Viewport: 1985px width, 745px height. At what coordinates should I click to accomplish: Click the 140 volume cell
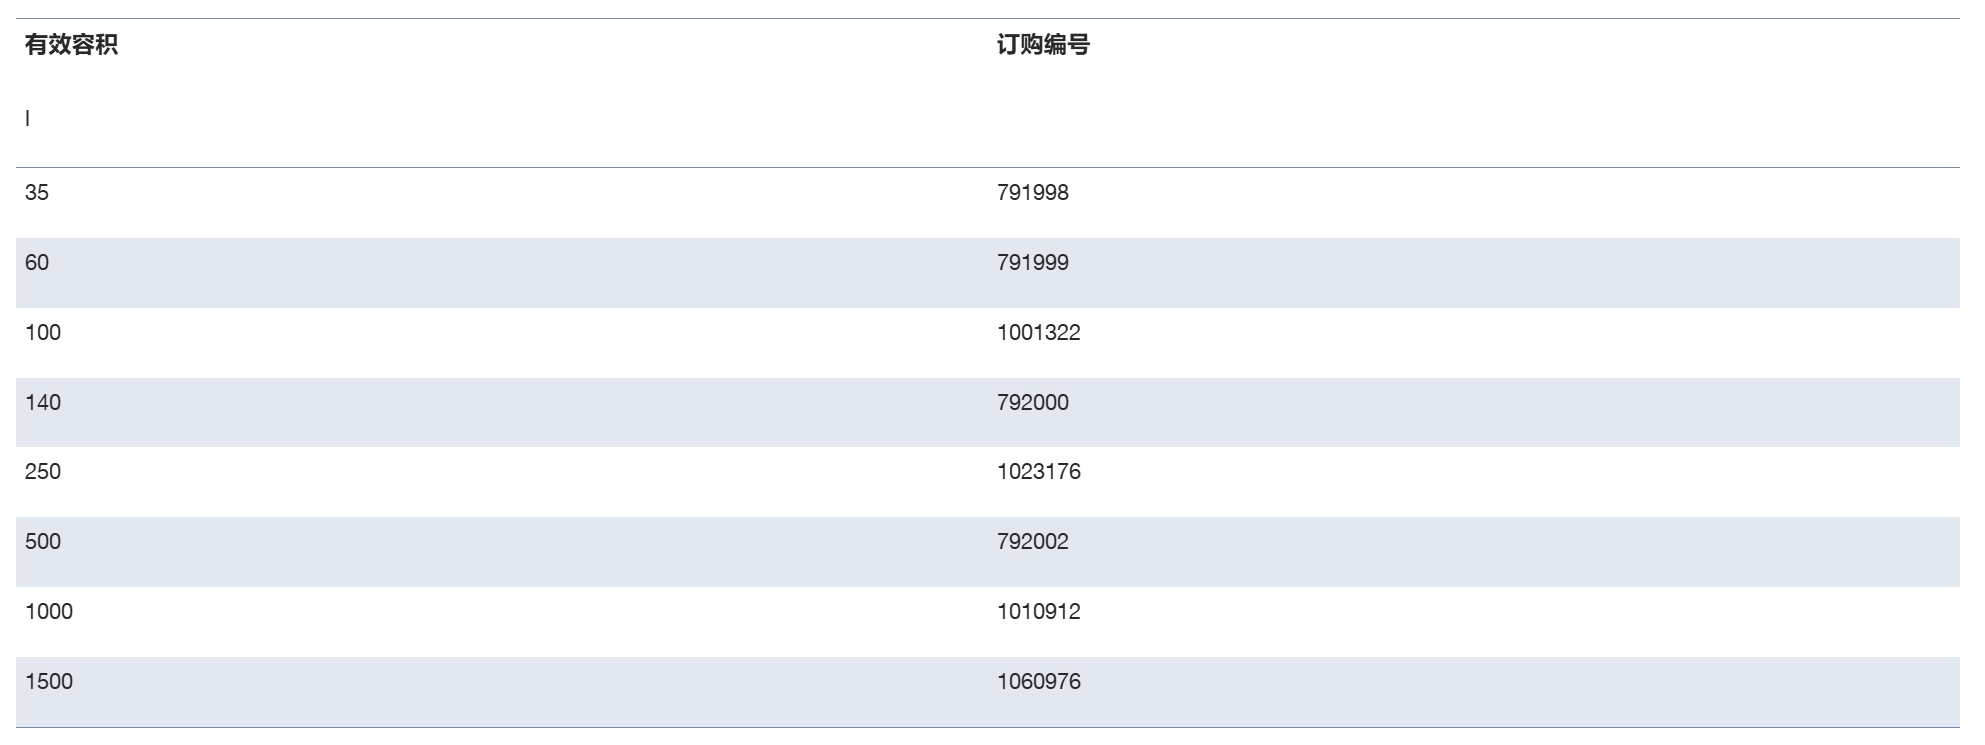(43, 403)
